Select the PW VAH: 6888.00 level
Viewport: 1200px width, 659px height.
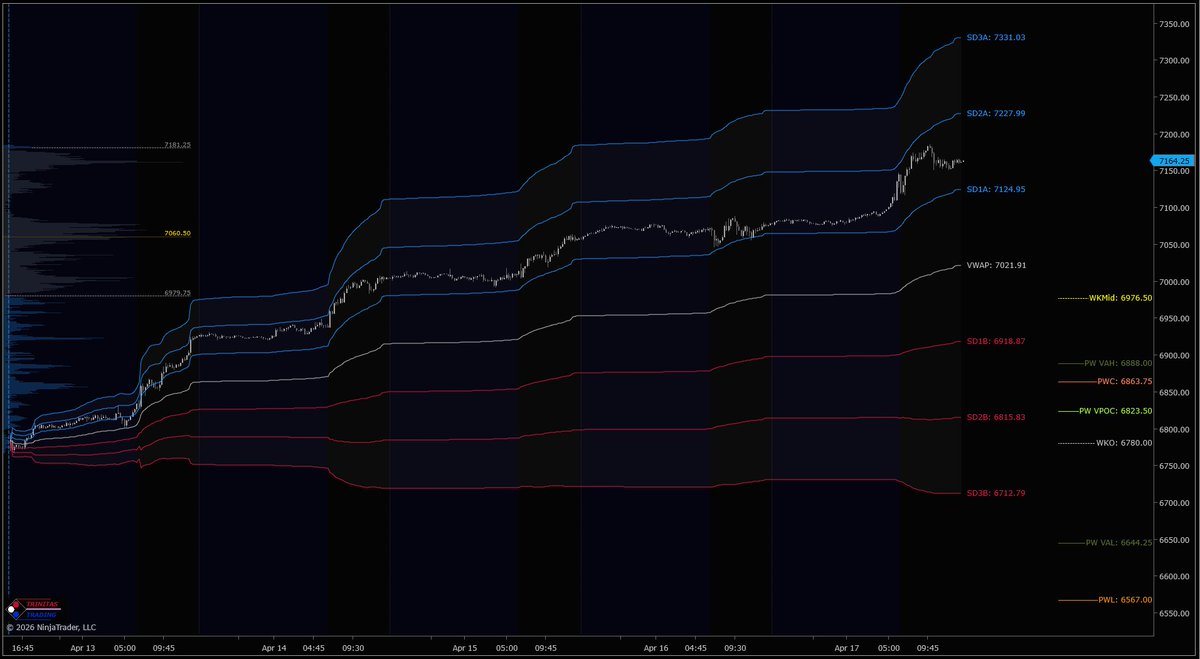click(x=1118, y=363)
